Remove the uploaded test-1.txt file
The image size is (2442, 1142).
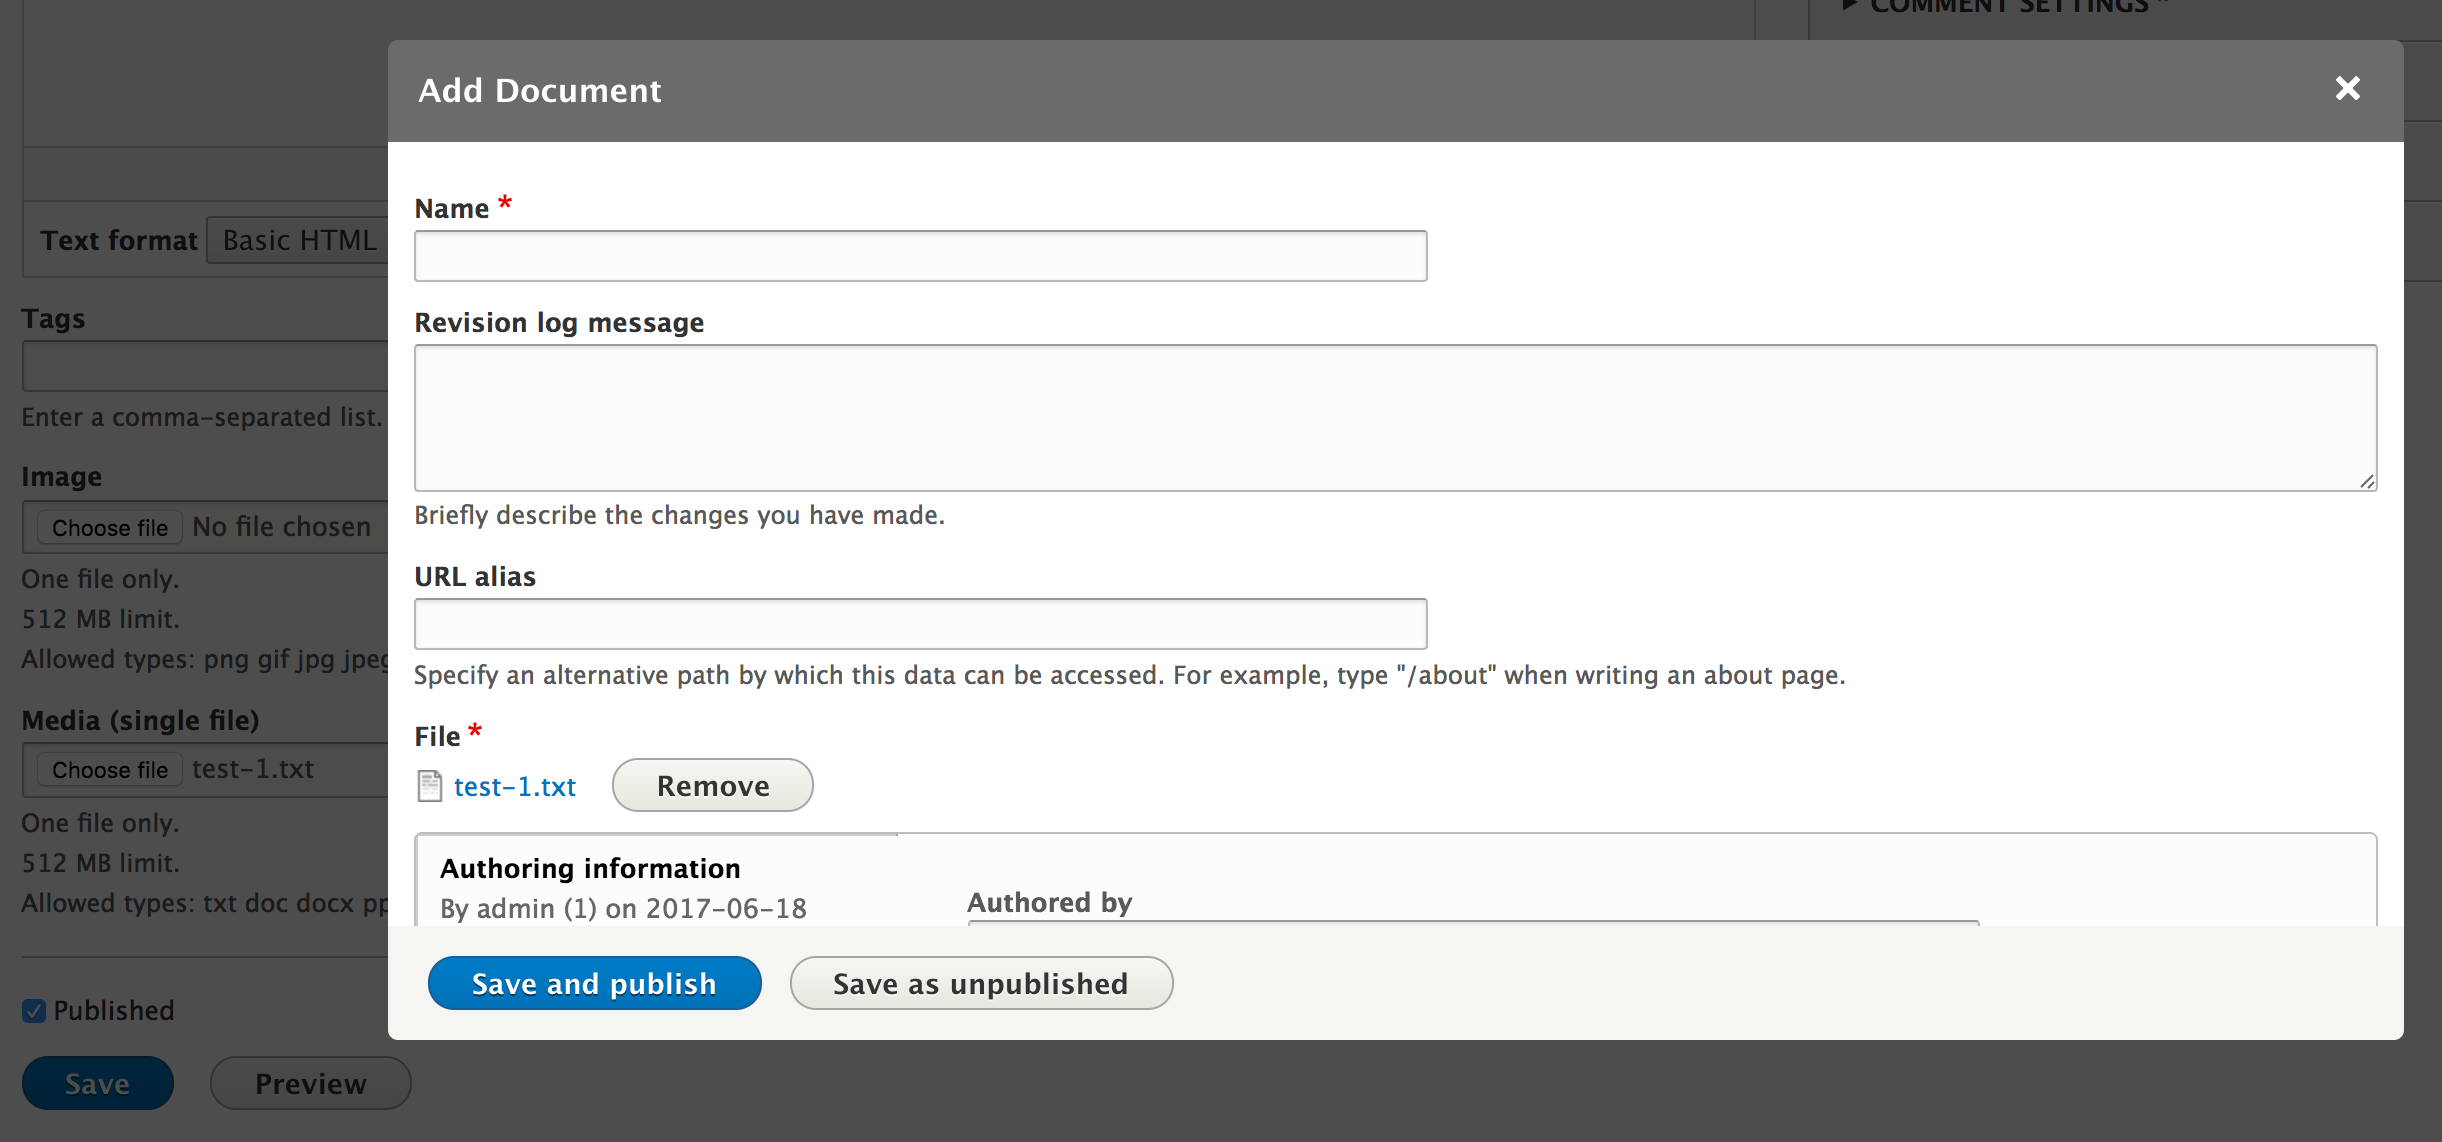click(x=713, y=785)
